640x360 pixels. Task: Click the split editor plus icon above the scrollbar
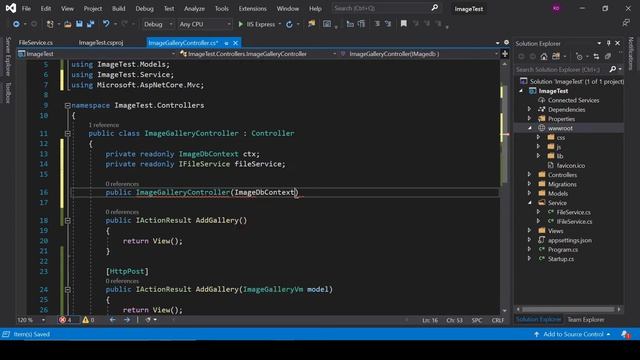[x=505, y=54]
